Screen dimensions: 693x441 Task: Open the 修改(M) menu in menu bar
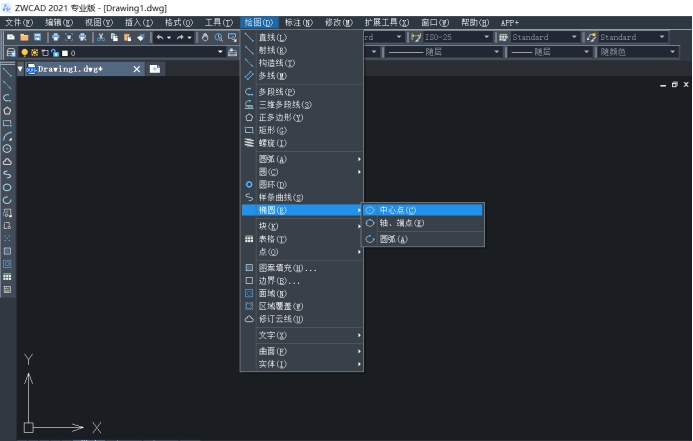[x=339, y=21]
